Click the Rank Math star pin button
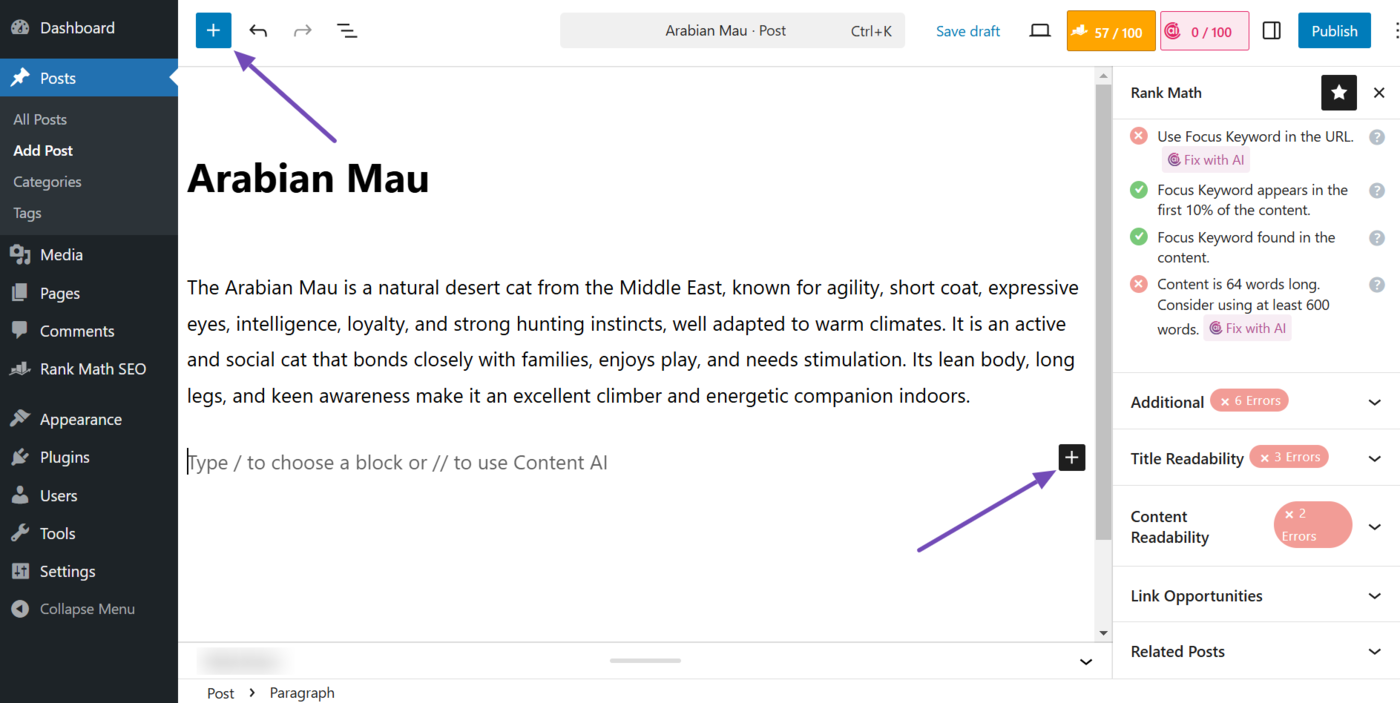 [x=1339, y=93]
